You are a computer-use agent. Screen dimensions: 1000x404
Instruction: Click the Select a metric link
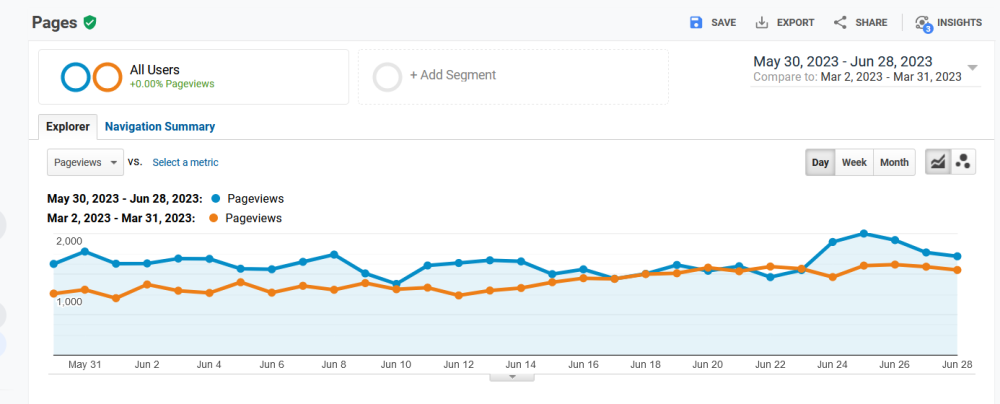[185, 162]
